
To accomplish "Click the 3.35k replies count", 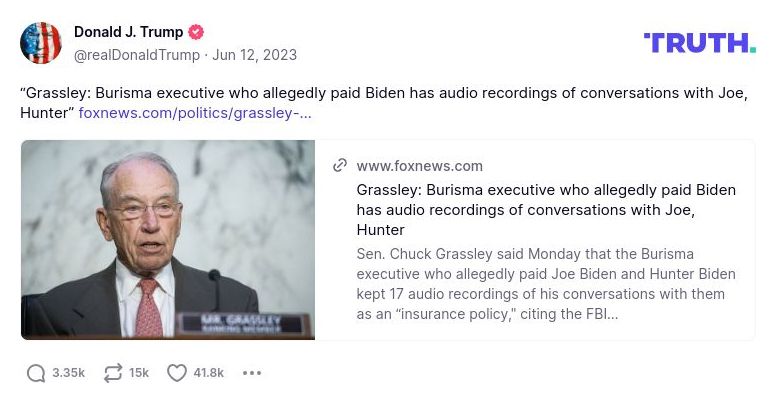I will coord(68,373).
